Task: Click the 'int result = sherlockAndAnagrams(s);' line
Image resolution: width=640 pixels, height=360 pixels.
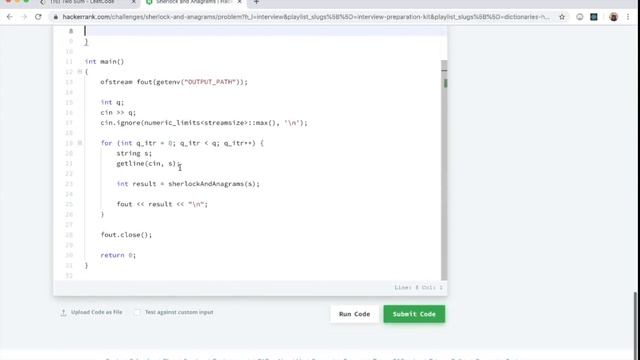Action: pos(188,184)
